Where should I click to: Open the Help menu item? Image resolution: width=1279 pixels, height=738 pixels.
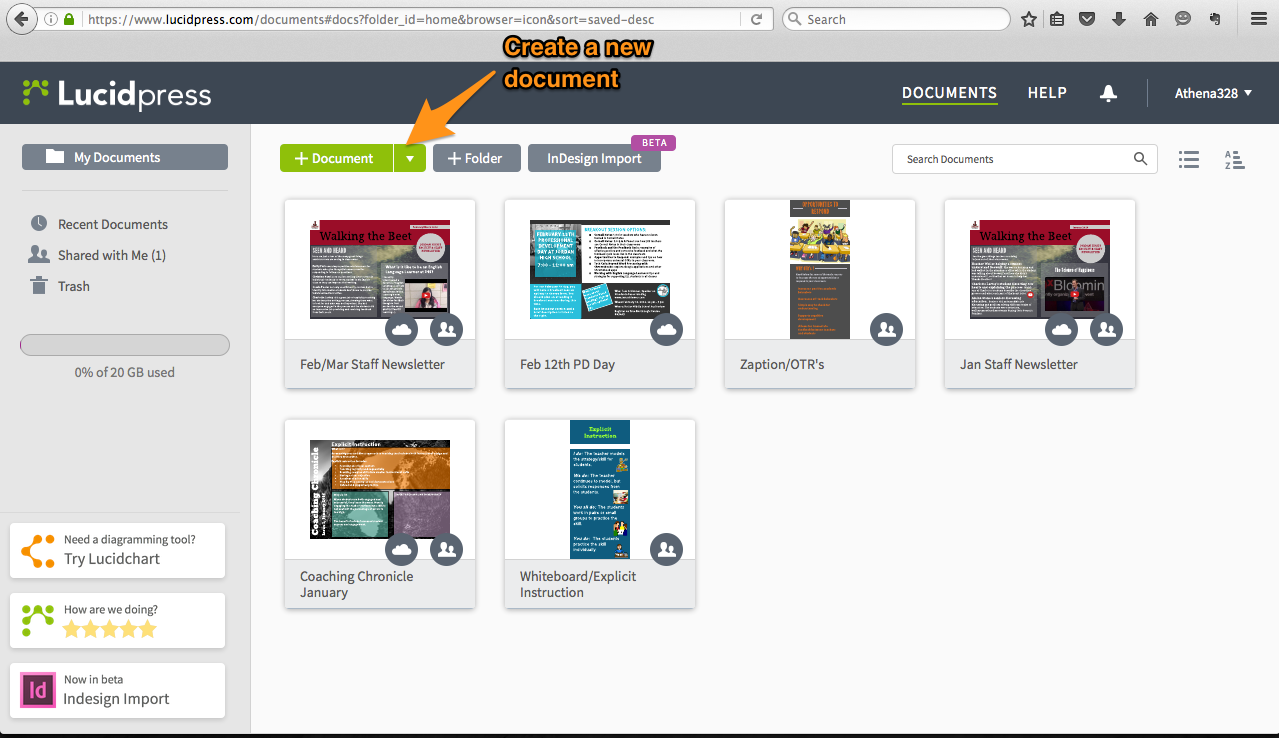coord(1047,93)
